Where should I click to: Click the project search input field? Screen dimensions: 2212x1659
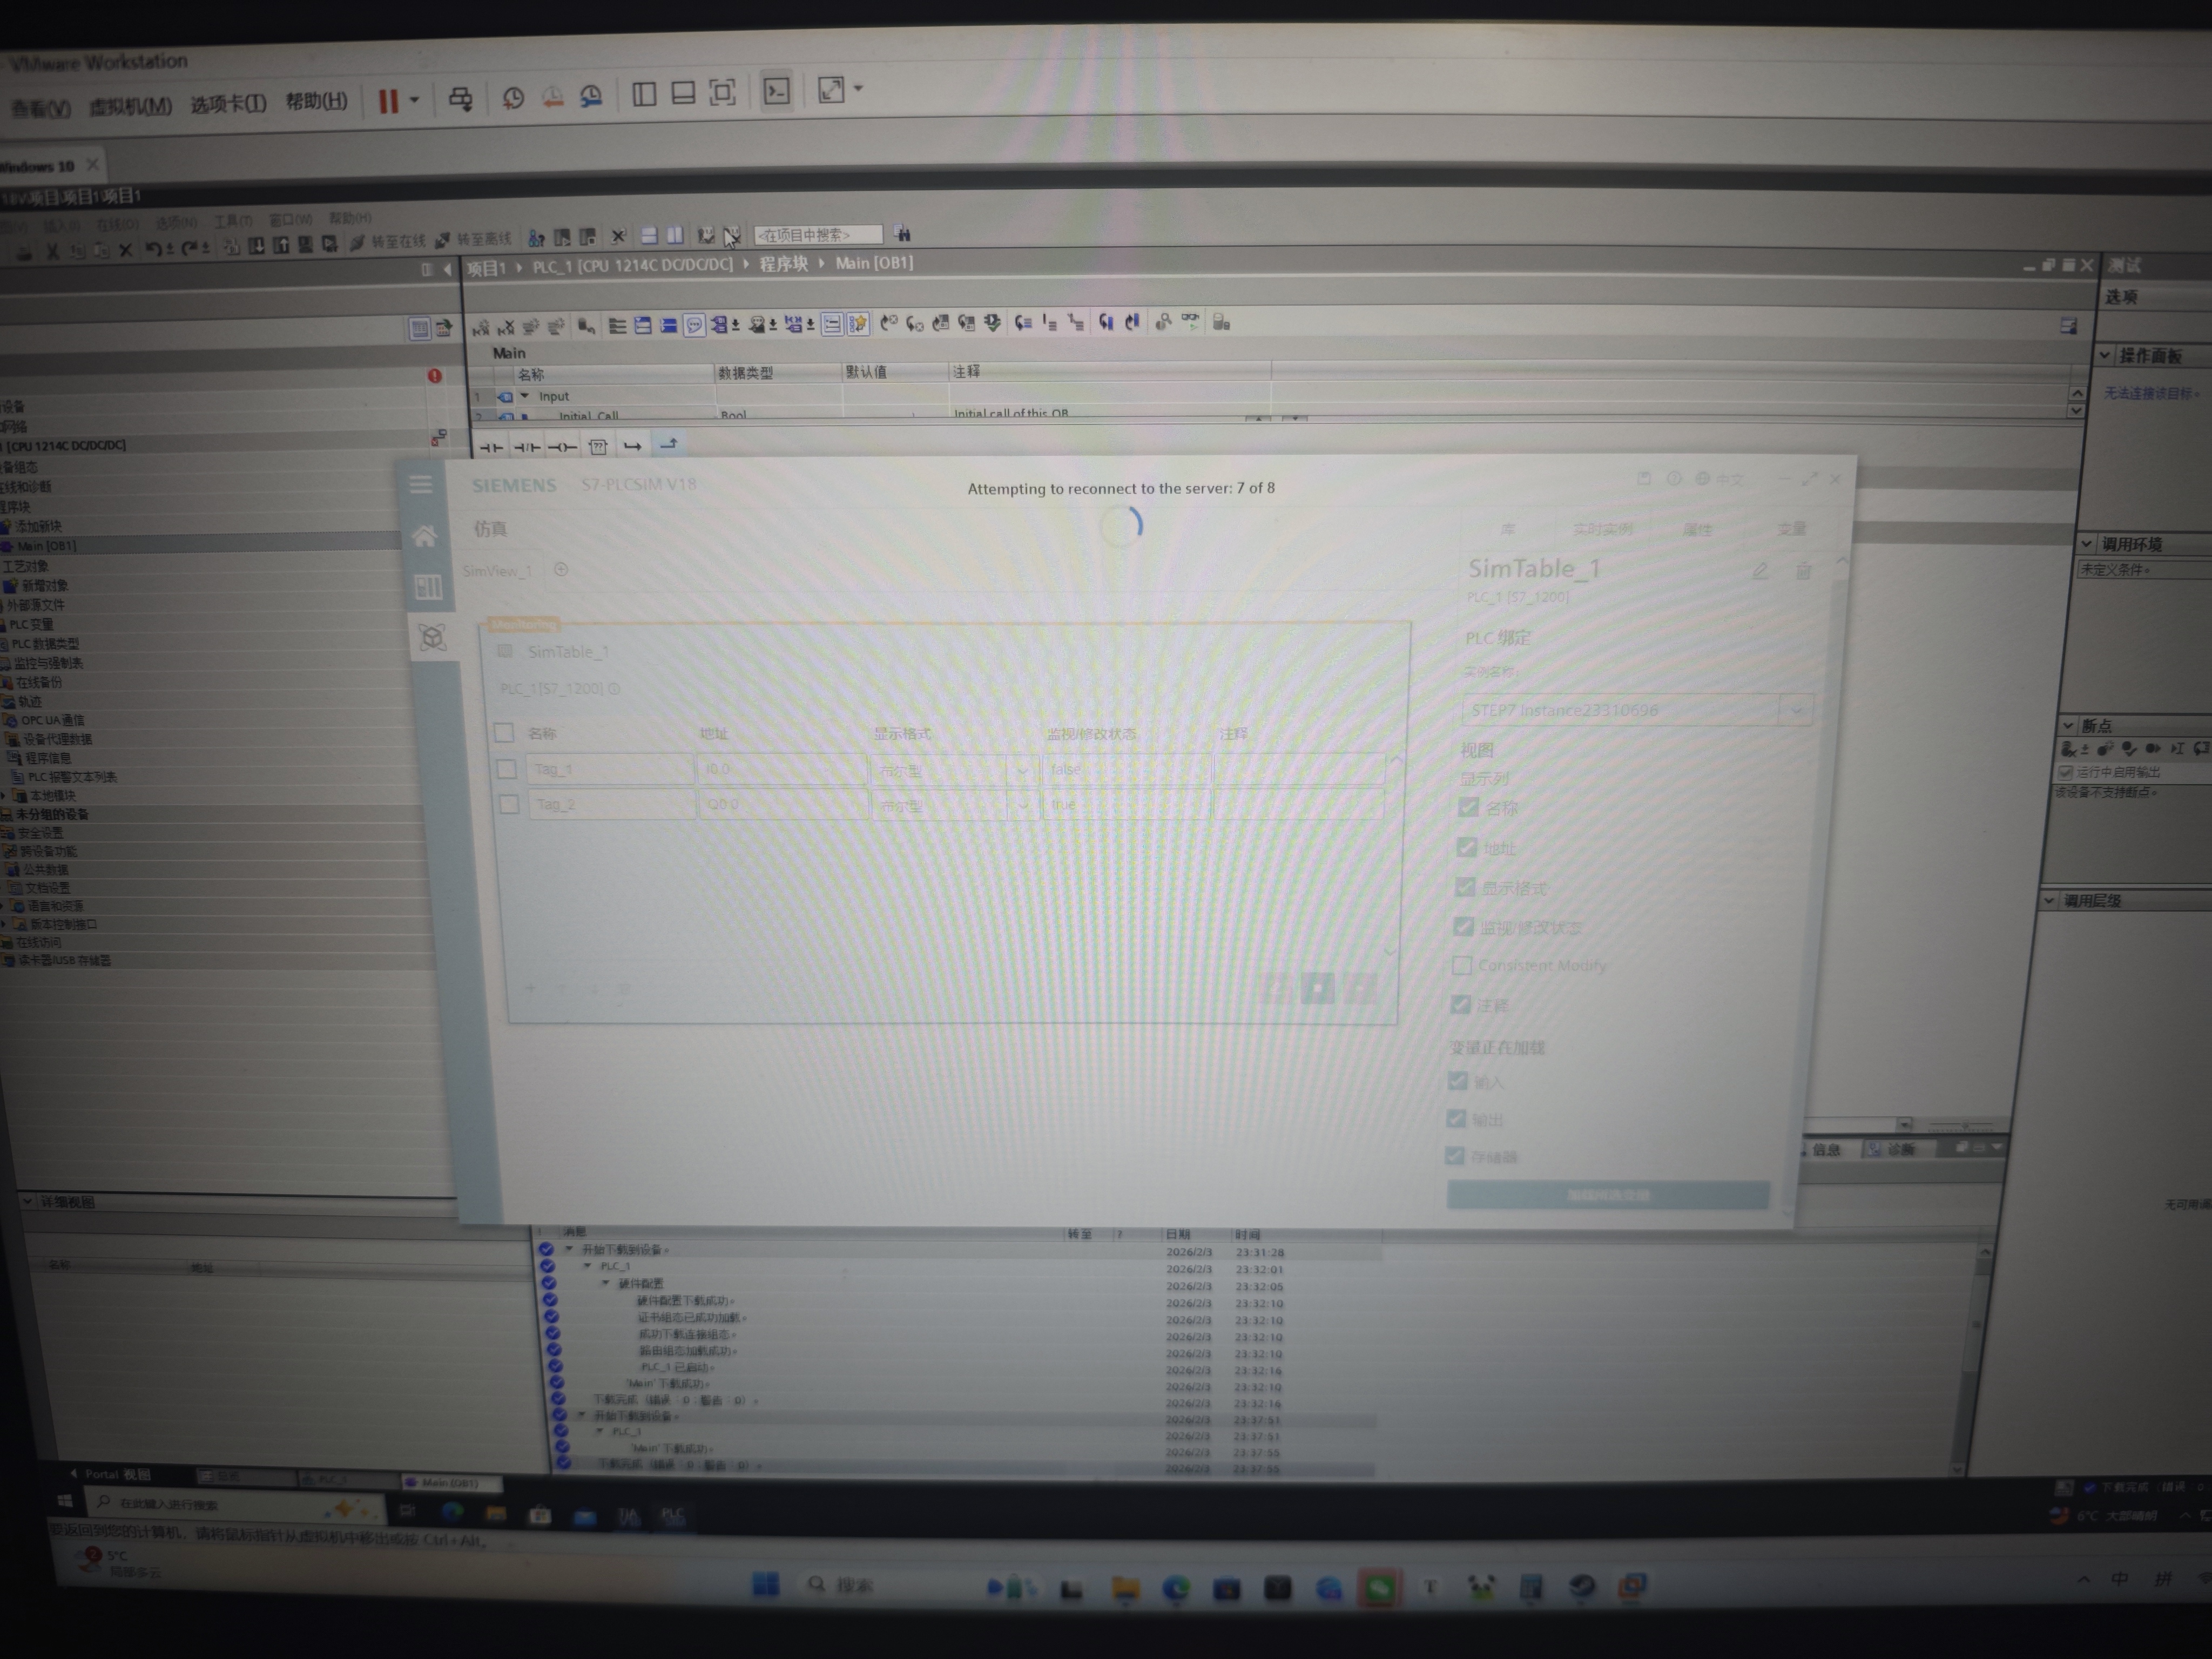click(818, 235)
